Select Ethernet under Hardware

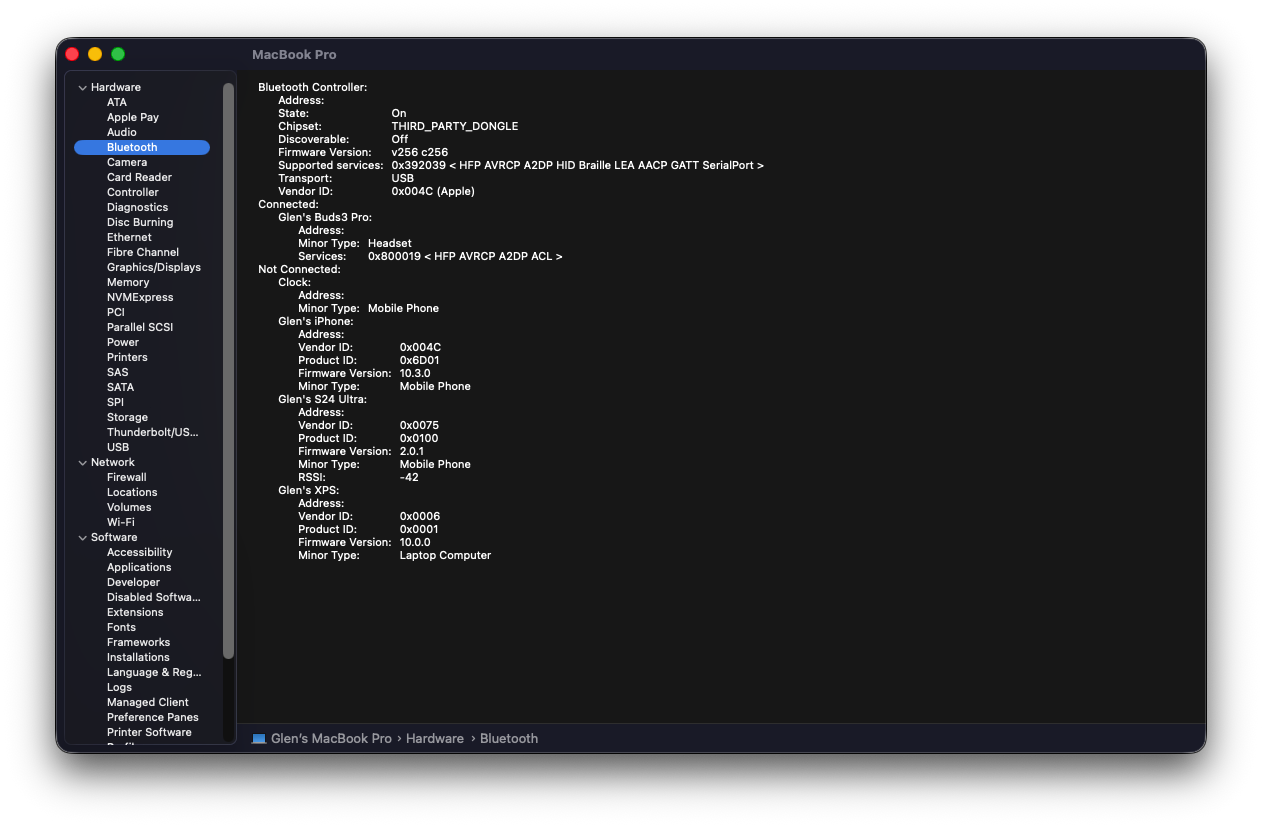coord(130,237)
